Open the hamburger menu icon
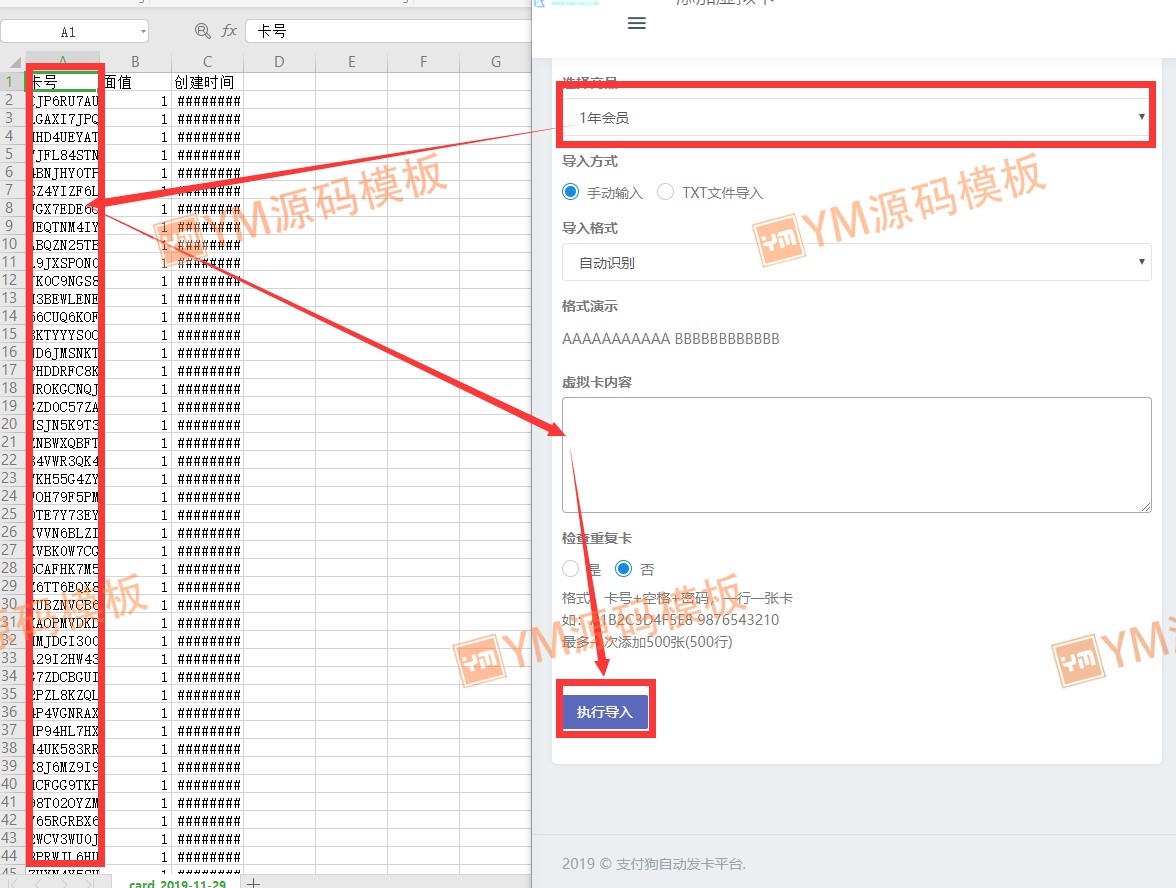 [636, 23]
